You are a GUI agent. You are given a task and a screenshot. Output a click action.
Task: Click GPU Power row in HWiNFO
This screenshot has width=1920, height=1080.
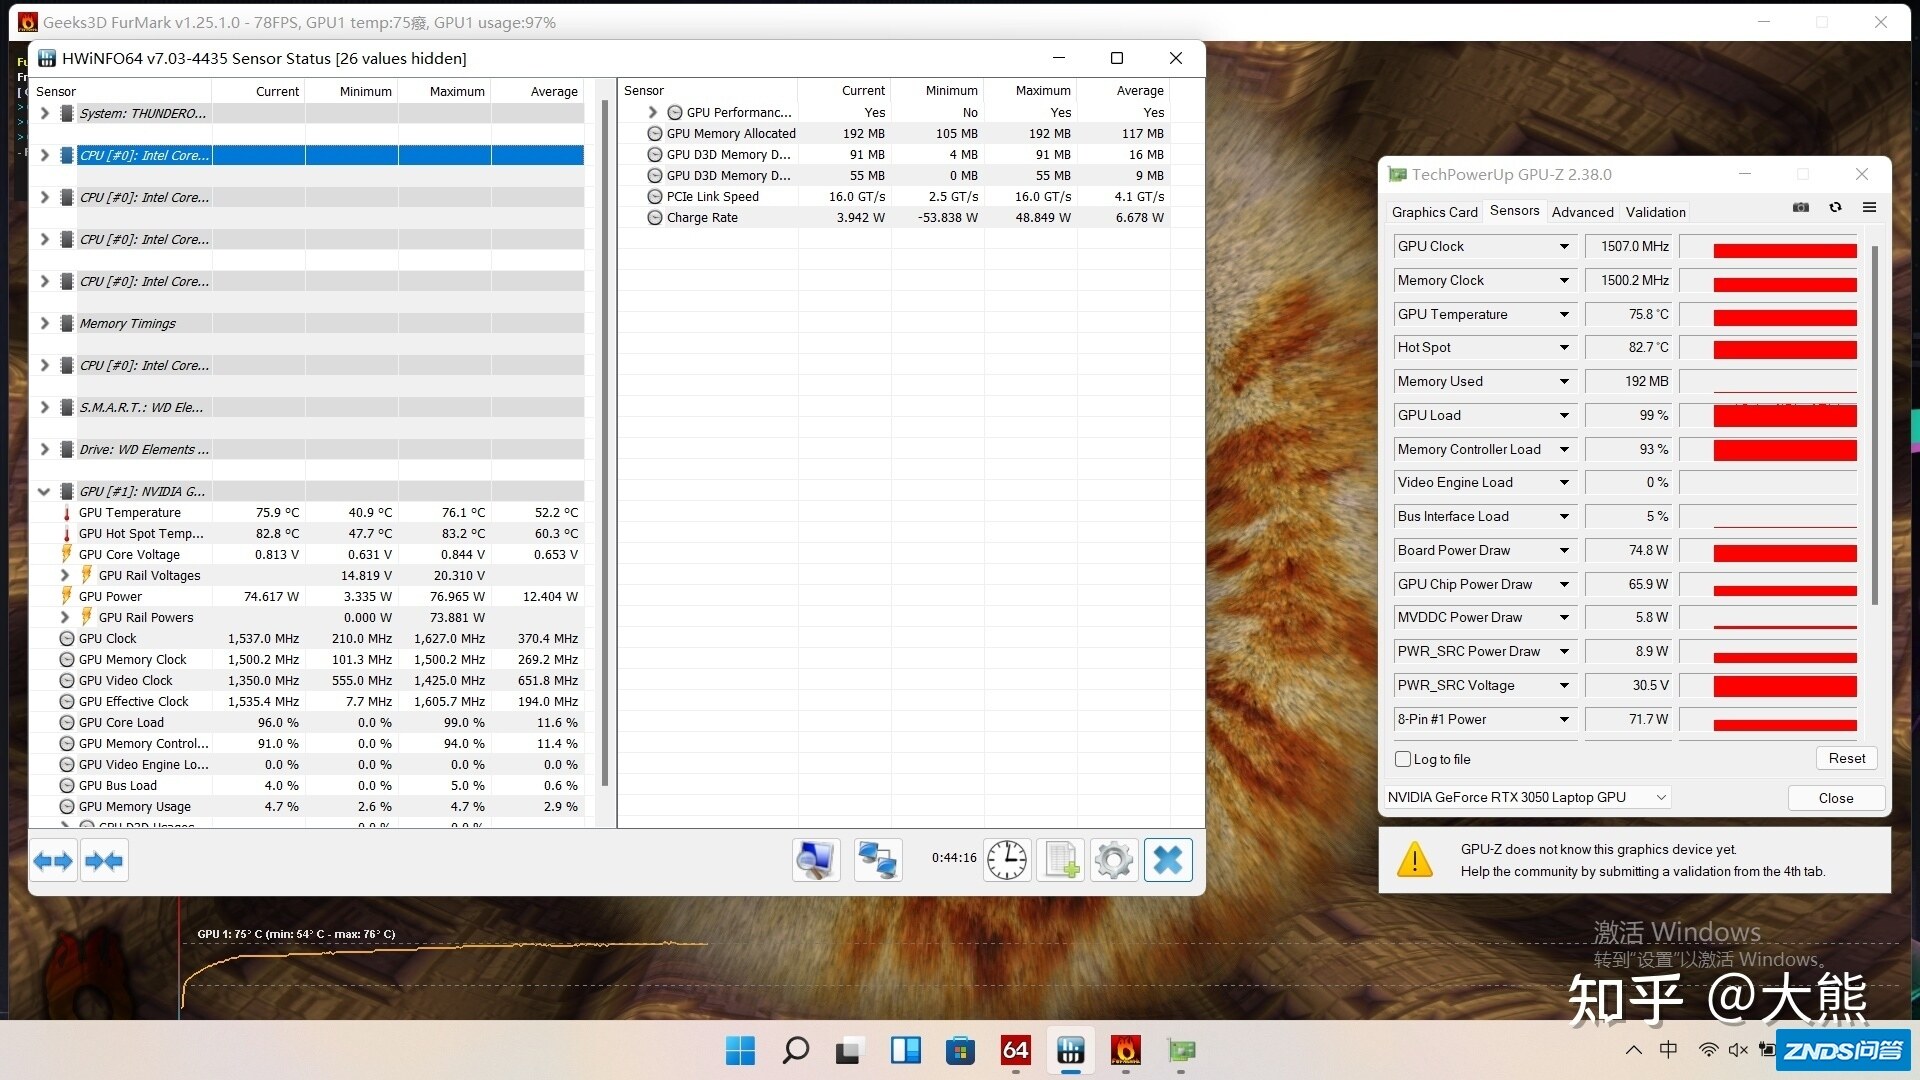(307, 596)
